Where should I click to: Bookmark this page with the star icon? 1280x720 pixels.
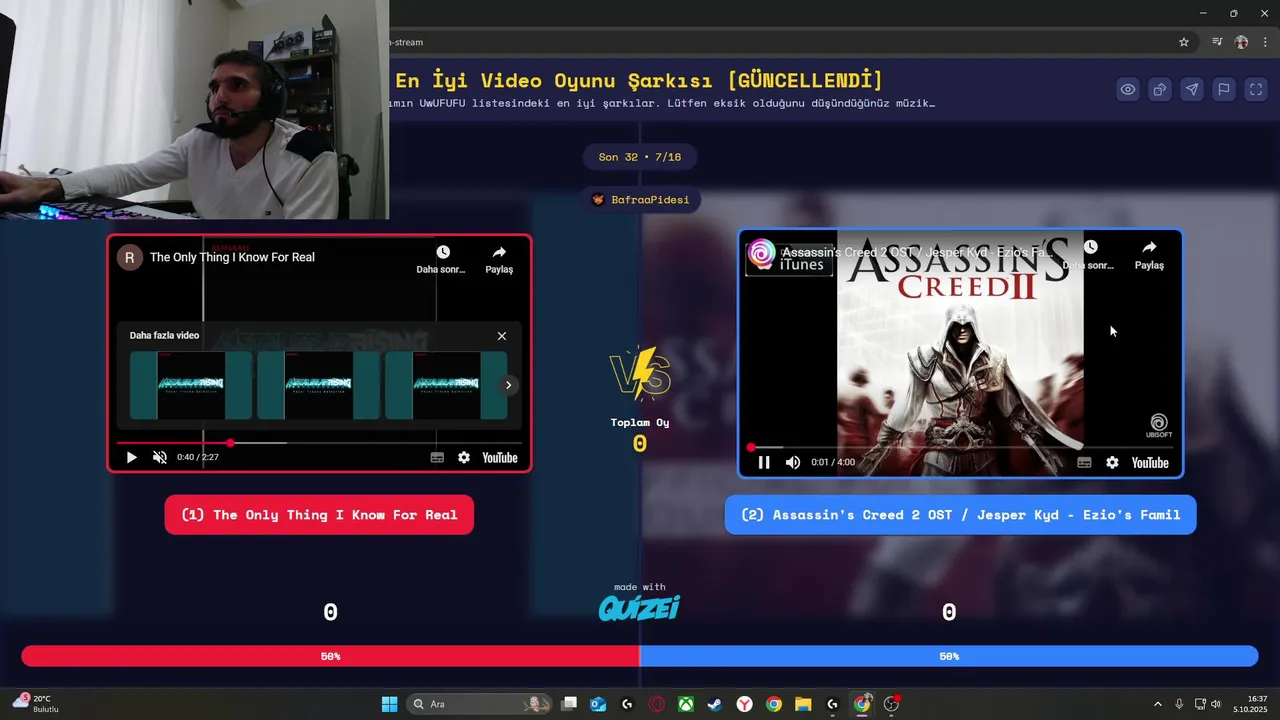pos(1184,42)
